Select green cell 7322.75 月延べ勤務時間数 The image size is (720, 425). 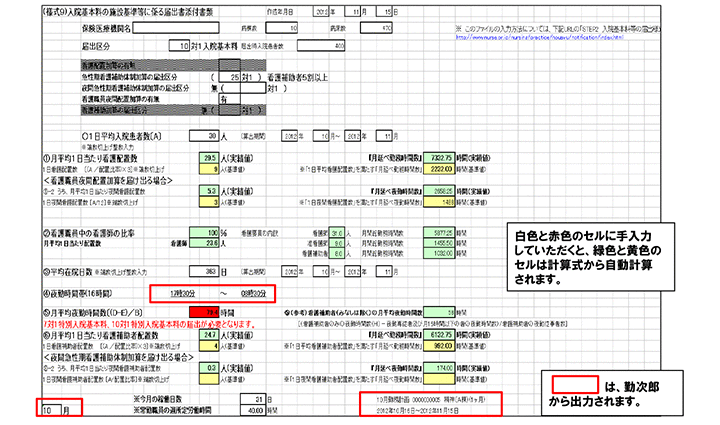(439, 158)
